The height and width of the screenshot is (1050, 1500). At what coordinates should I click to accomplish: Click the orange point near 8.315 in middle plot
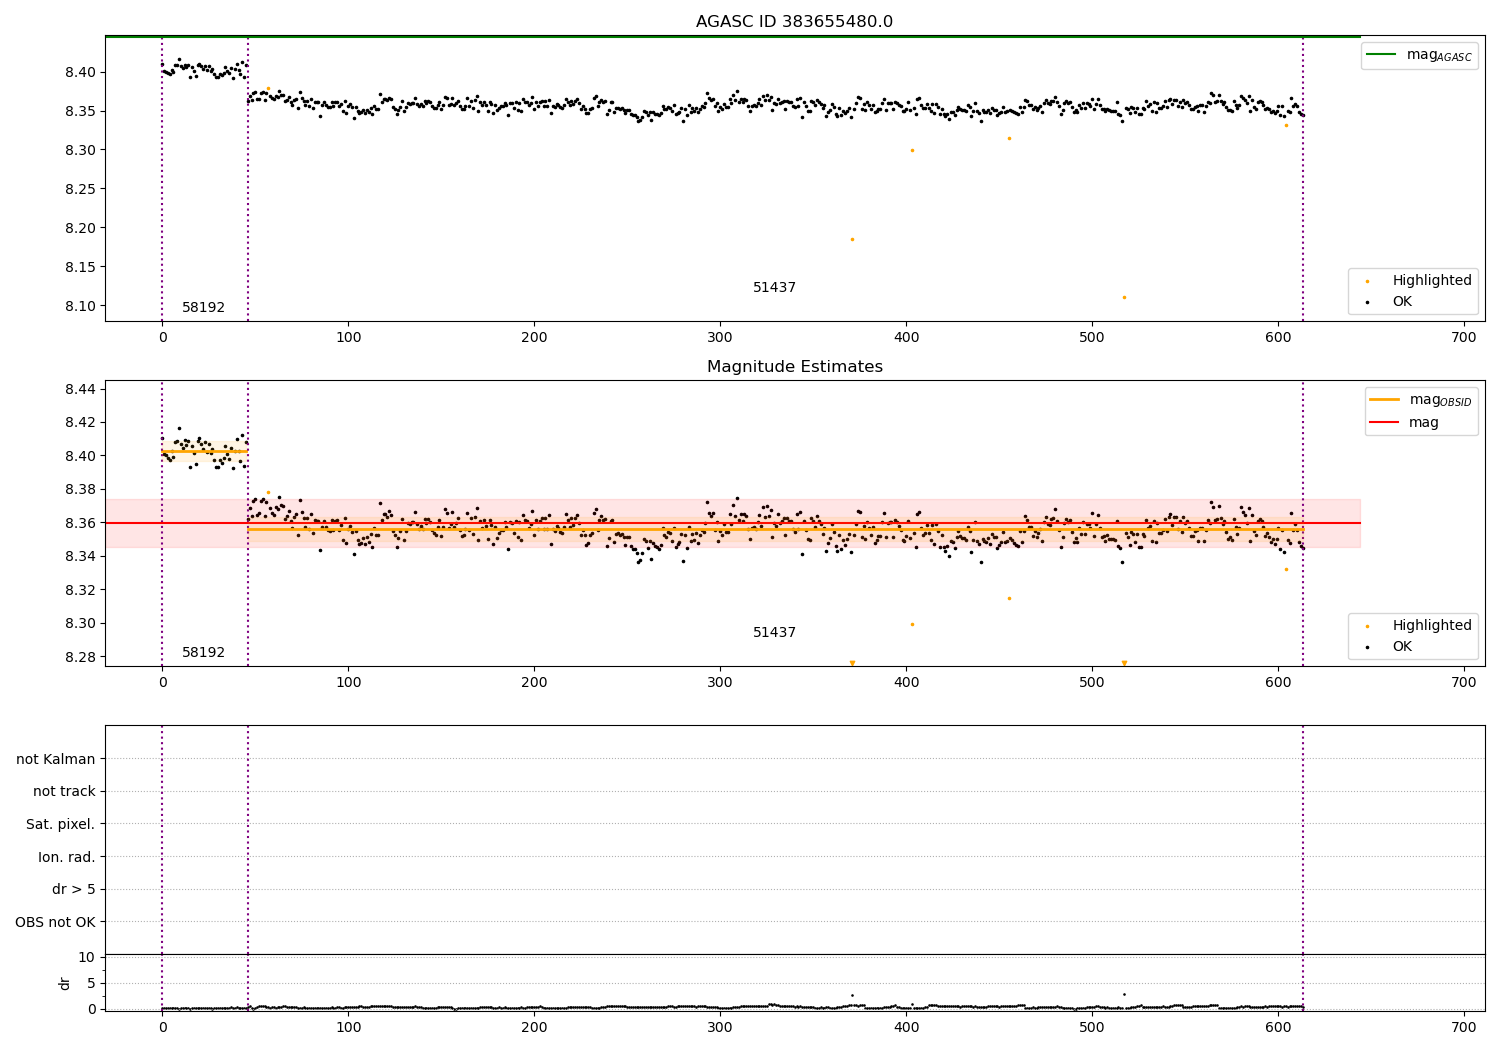(x=1009, y=598)
